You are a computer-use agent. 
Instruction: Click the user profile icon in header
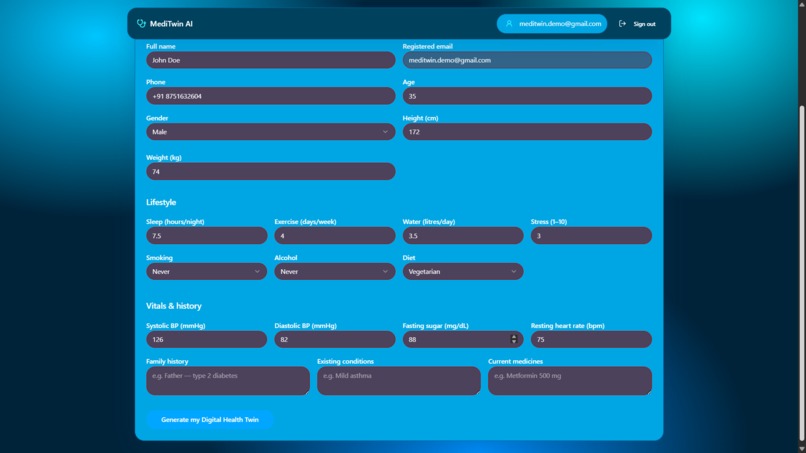coord(509,24)
